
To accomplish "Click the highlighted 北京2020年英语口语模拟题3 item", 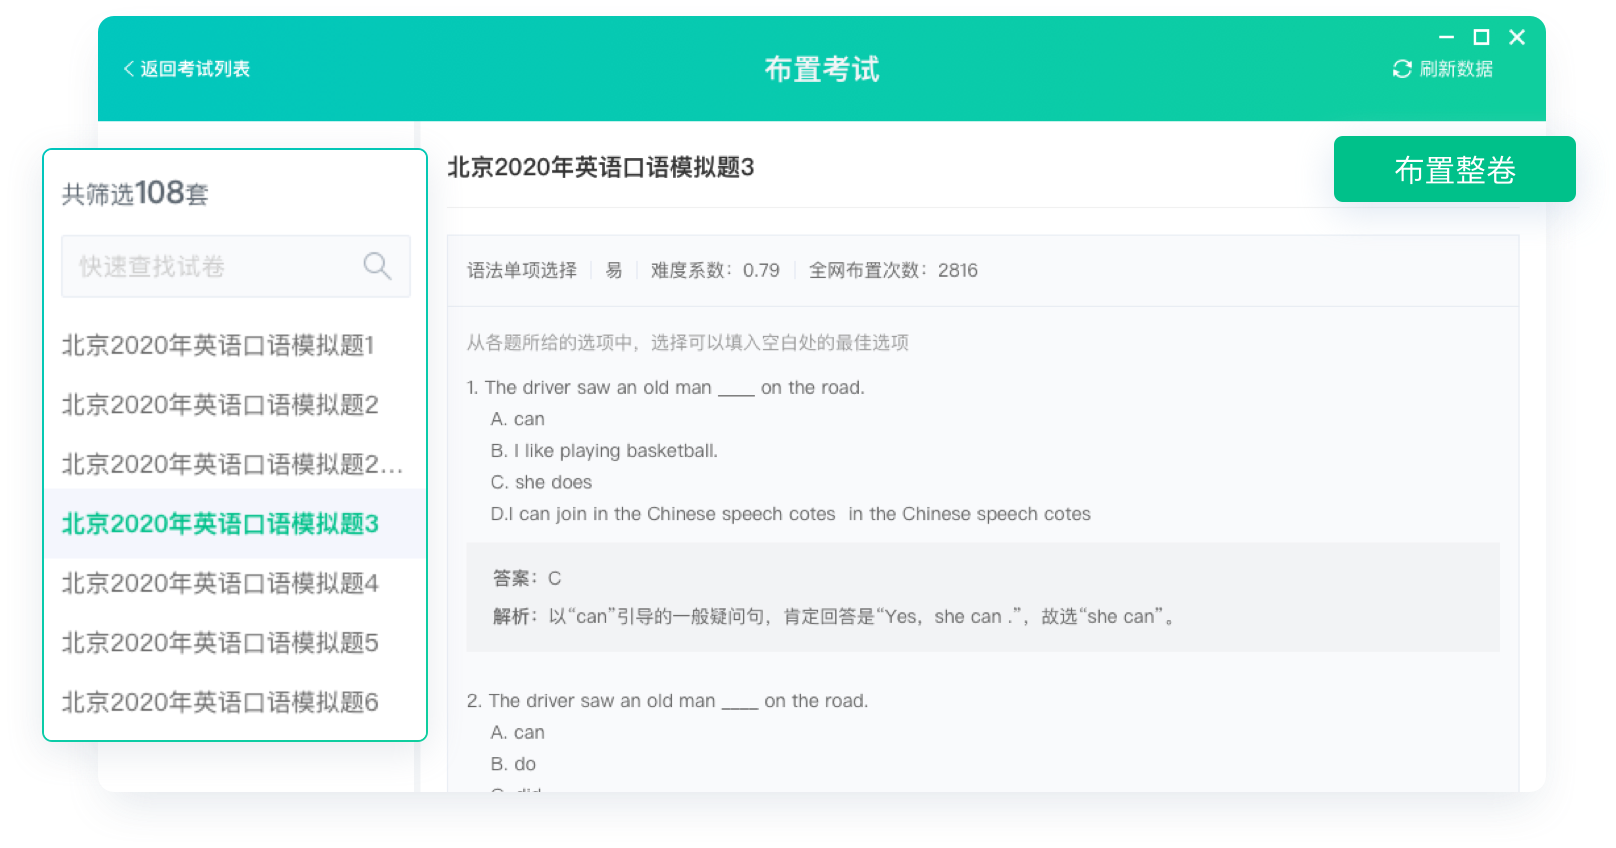I will 220,524.
